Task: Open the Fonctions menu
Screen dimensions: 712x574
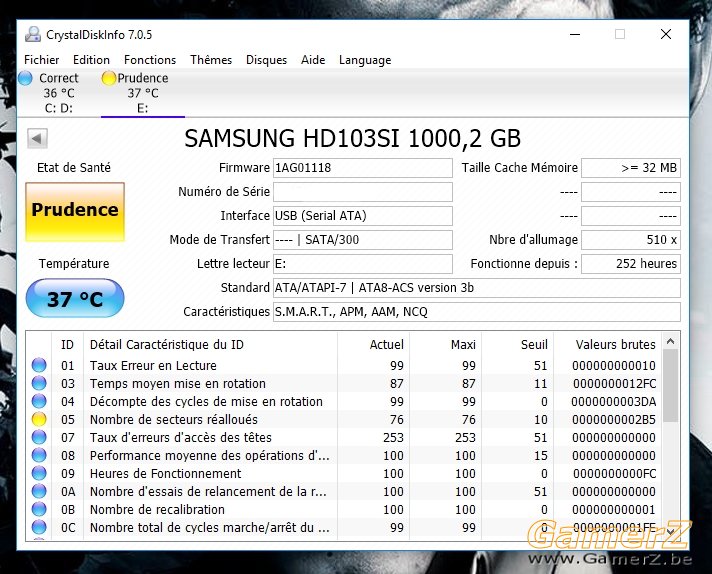Action: click(x=150, y=60)
